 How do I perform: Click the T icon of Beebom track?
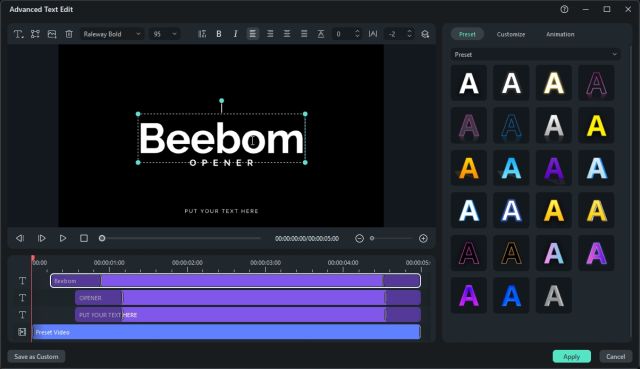[22, 281]
